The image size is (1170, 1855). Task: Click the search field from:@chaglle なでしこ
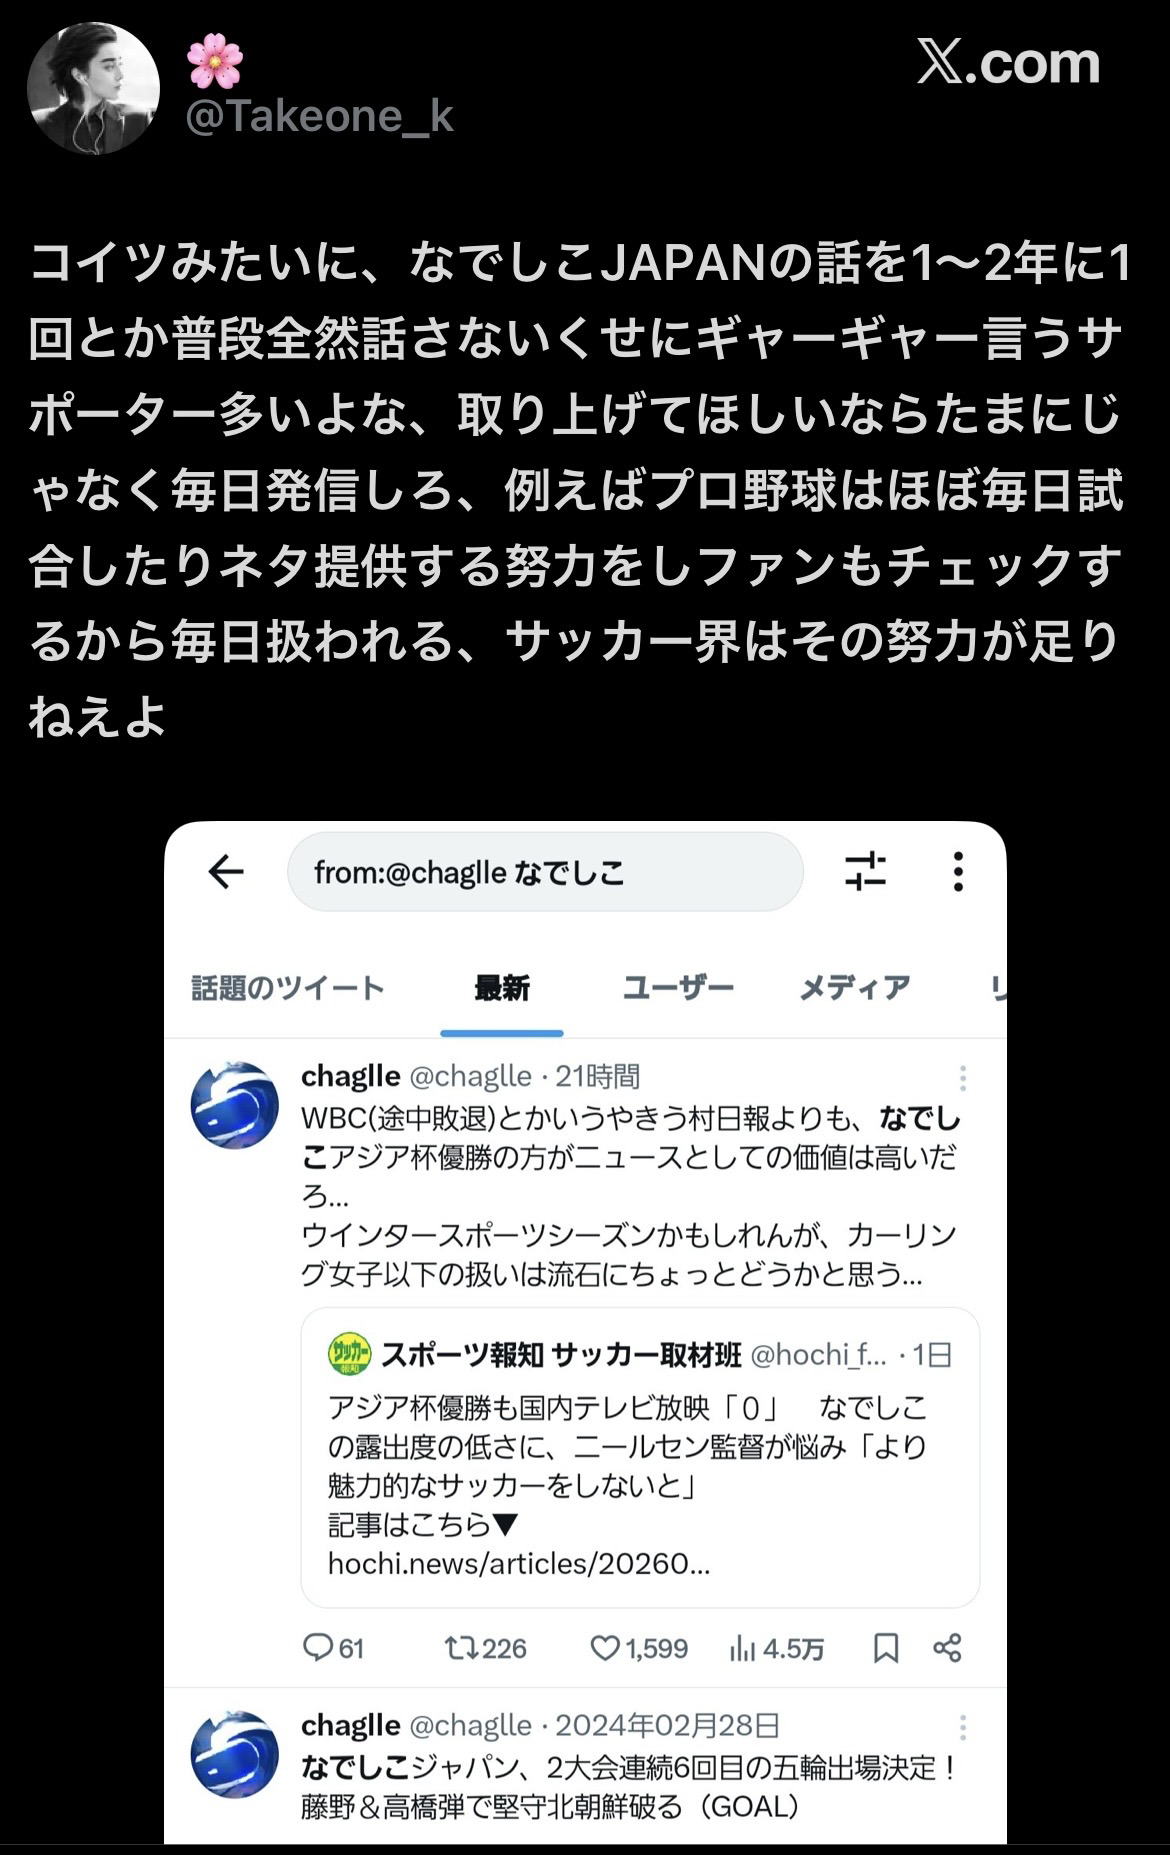(545, 872)
